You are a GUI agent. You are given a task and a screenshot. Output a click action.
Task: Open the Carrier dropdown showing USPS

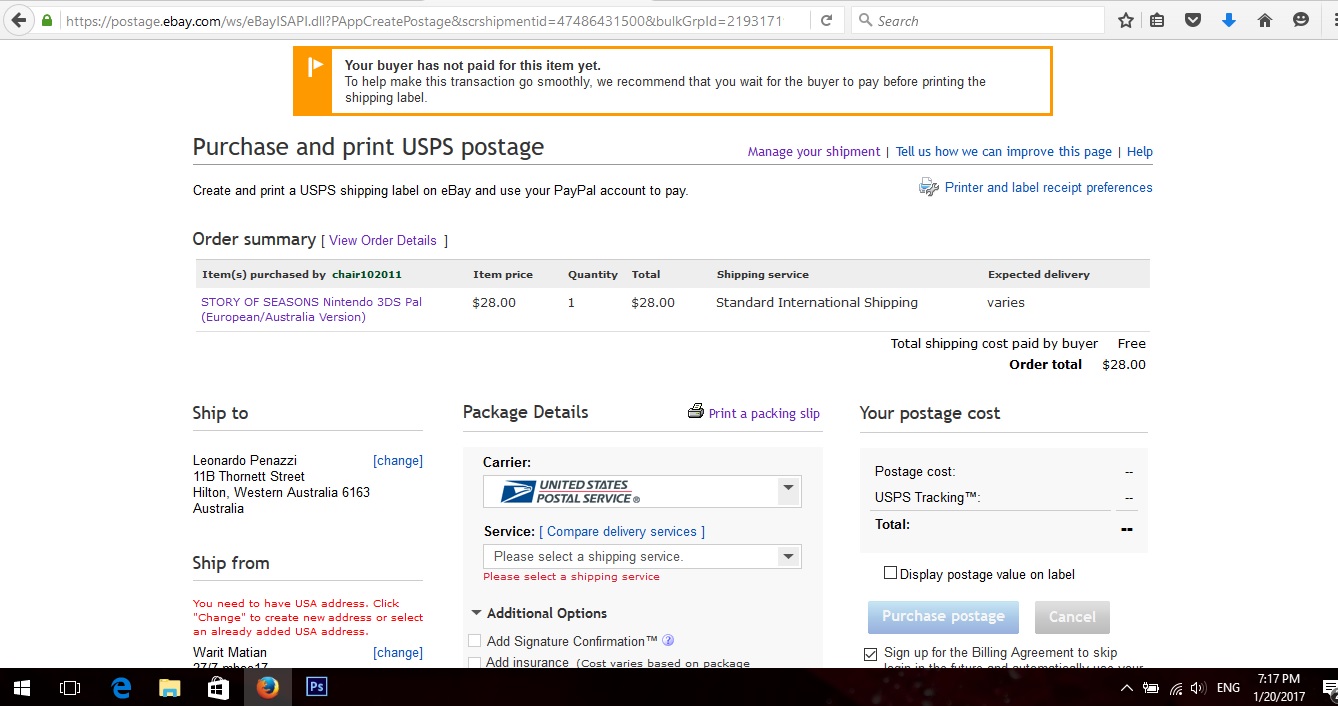[642, 491]
